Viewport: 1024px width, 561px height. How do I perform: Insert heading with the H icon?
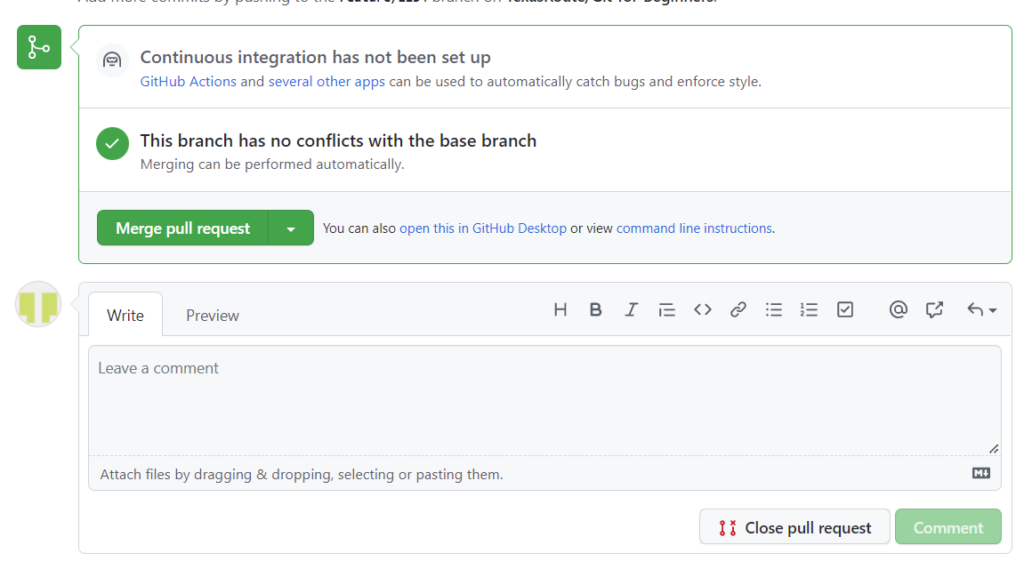click(560, 310)
